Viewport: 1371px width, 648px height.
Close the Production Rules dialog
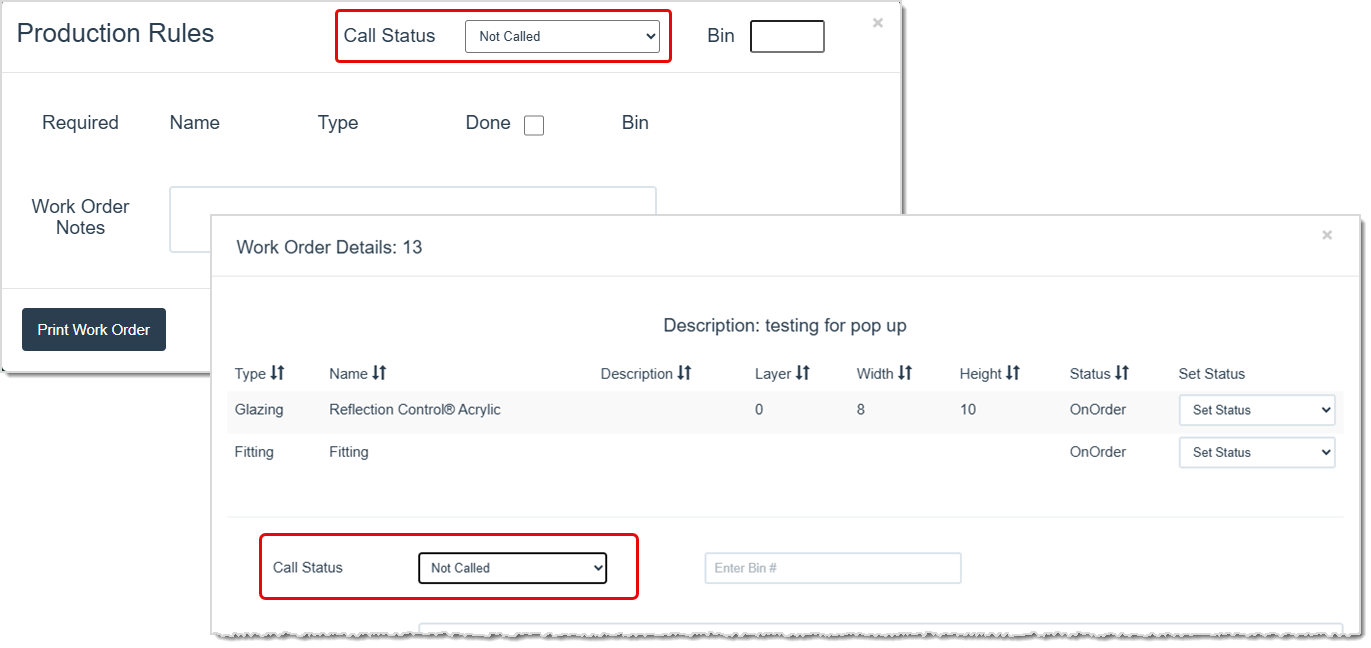coord(877,22)
